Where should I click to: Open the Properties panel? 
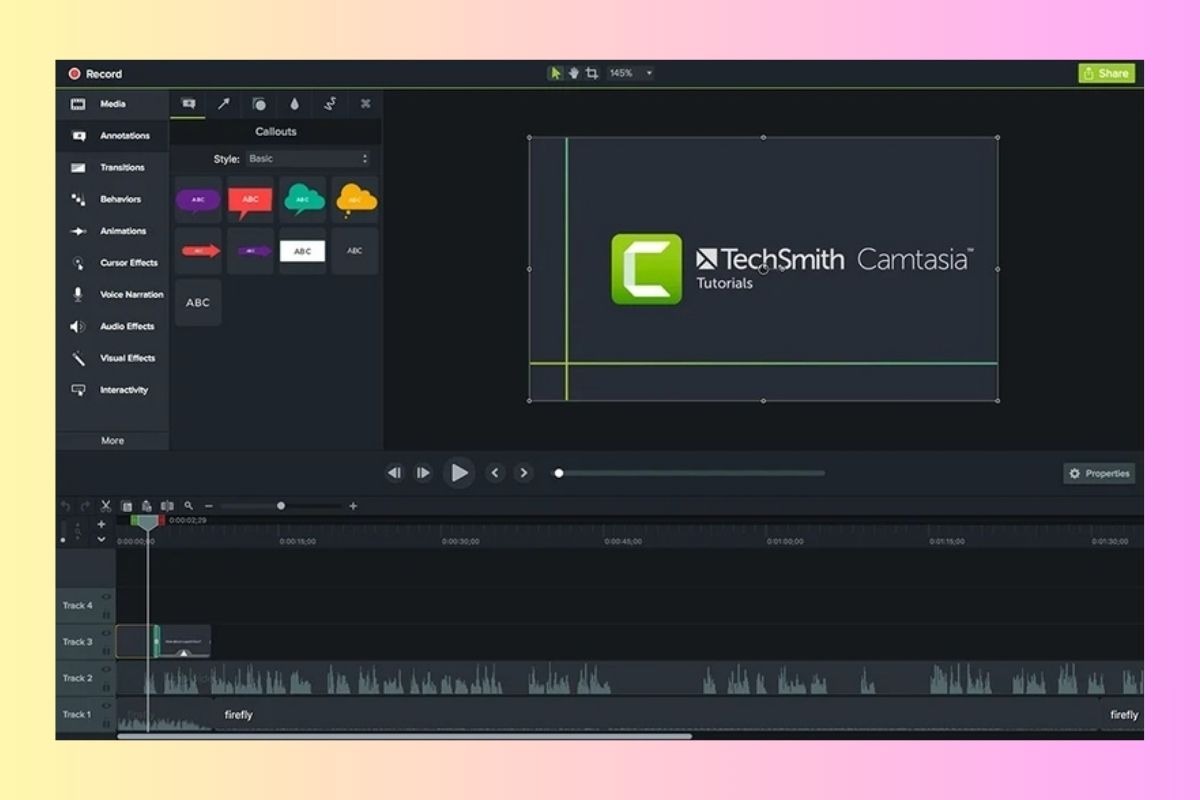pos(1099,474)
